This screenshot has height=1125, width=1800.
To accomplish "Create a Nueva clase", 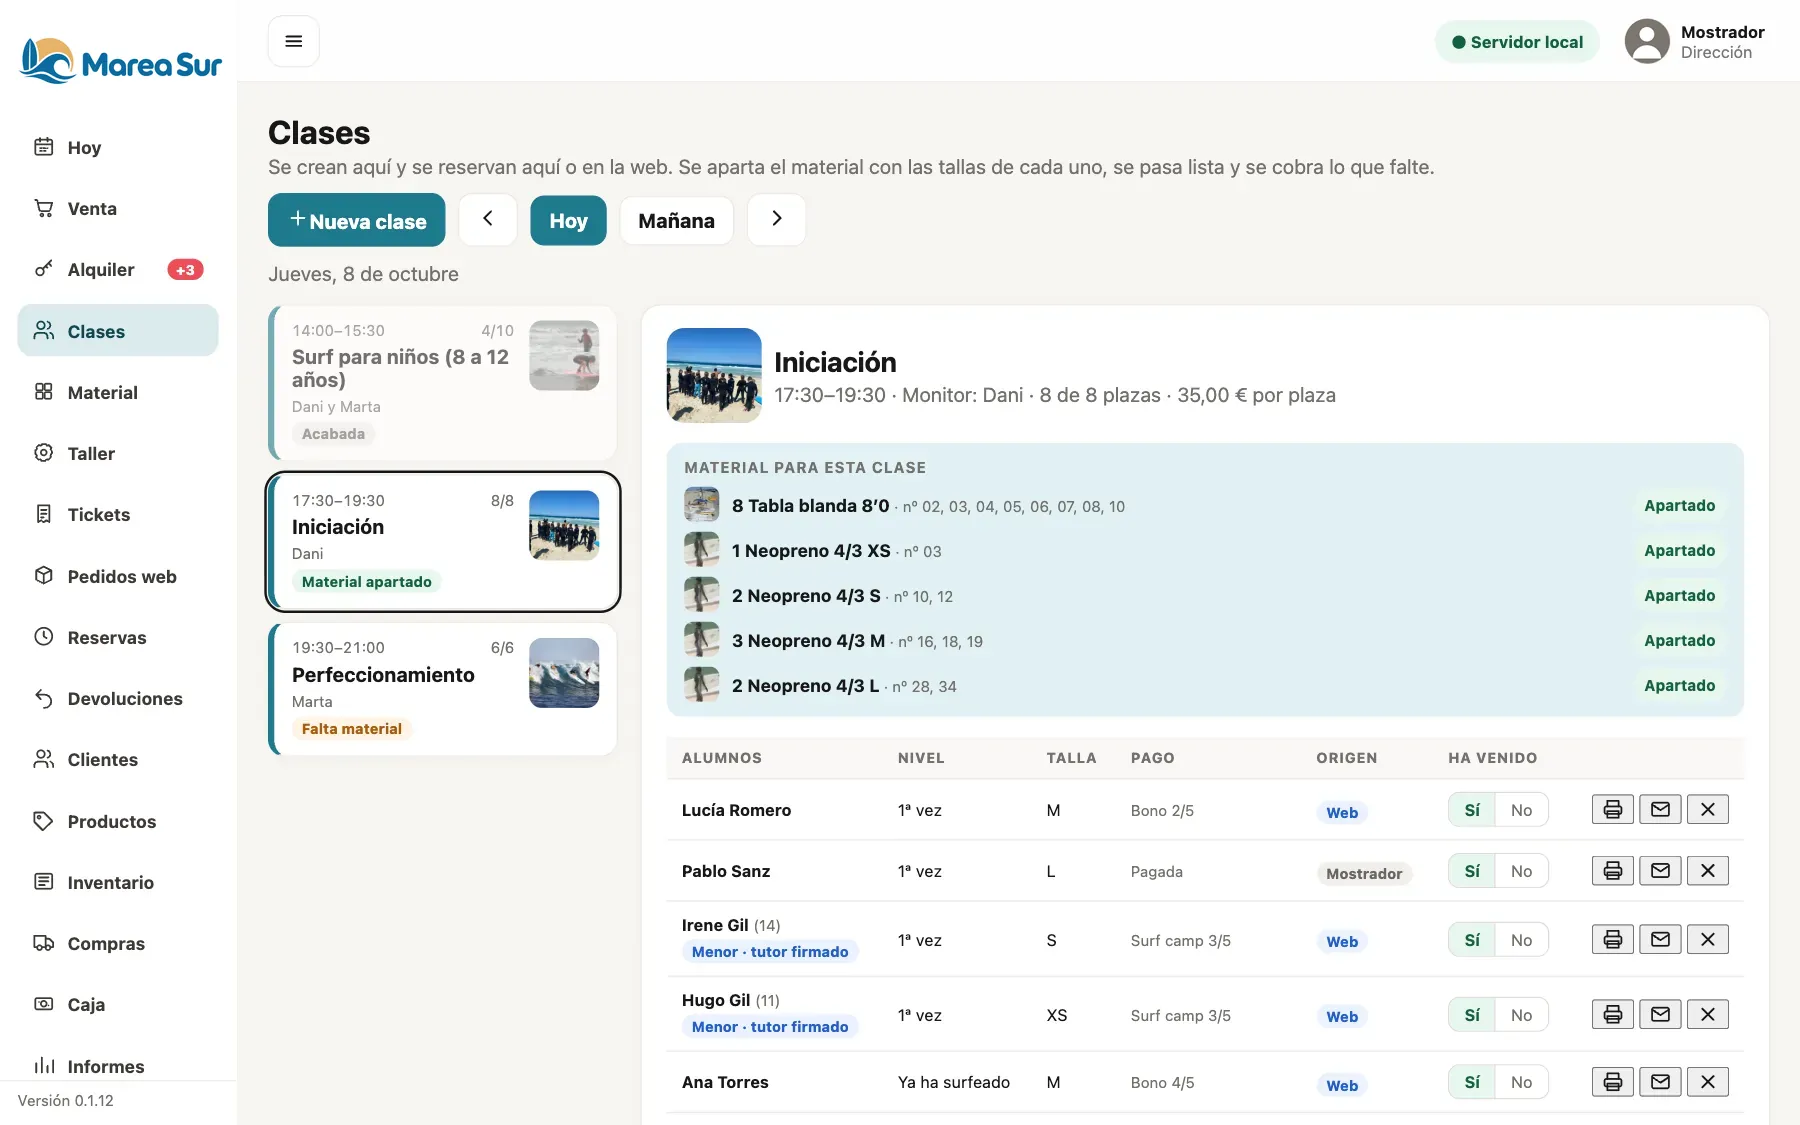I will [356, 220].
